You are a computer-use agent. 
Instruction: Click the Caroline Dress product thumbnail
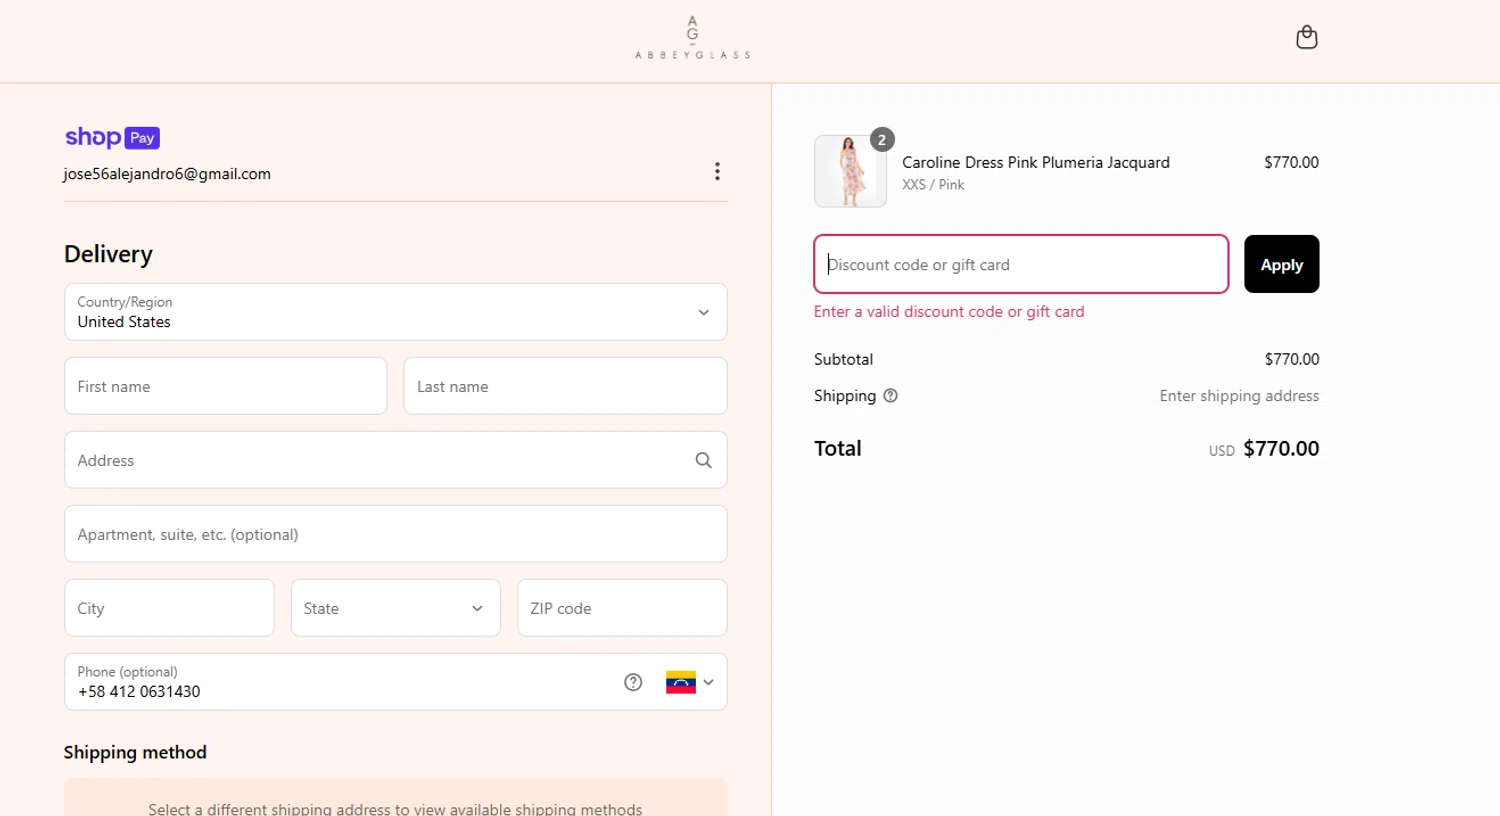click(850, 171)
